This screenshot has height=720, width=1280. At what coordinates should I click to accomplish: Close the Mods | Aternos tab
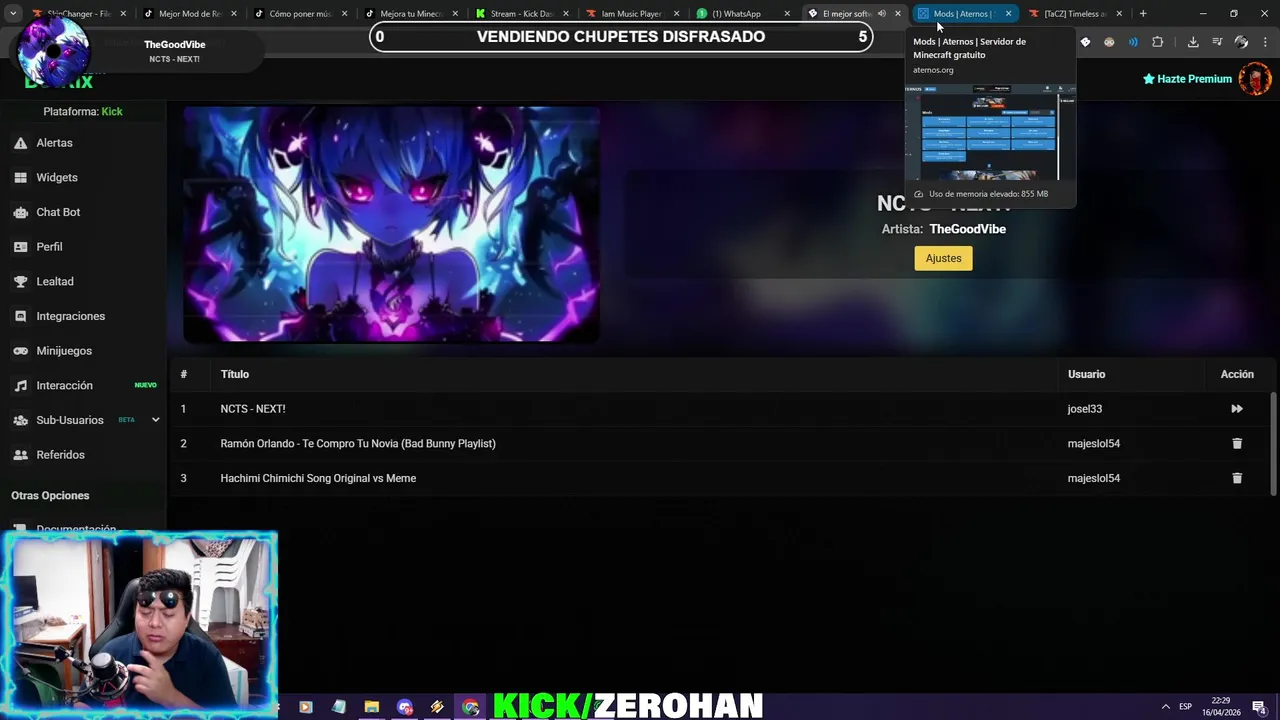click(x=1008, y=14)
